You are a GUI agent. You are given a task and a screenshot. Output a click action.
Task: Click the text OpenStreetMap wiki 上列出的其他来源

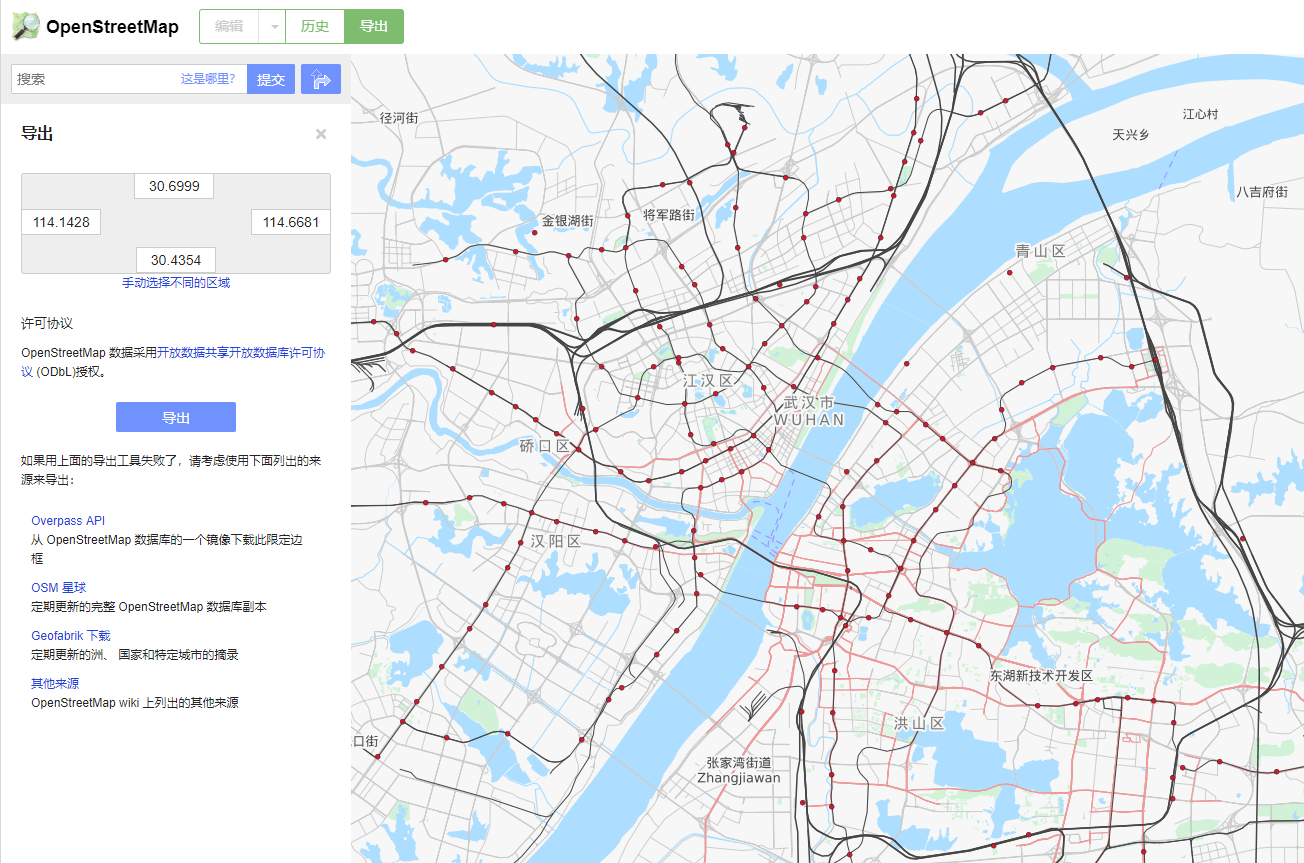135,703
